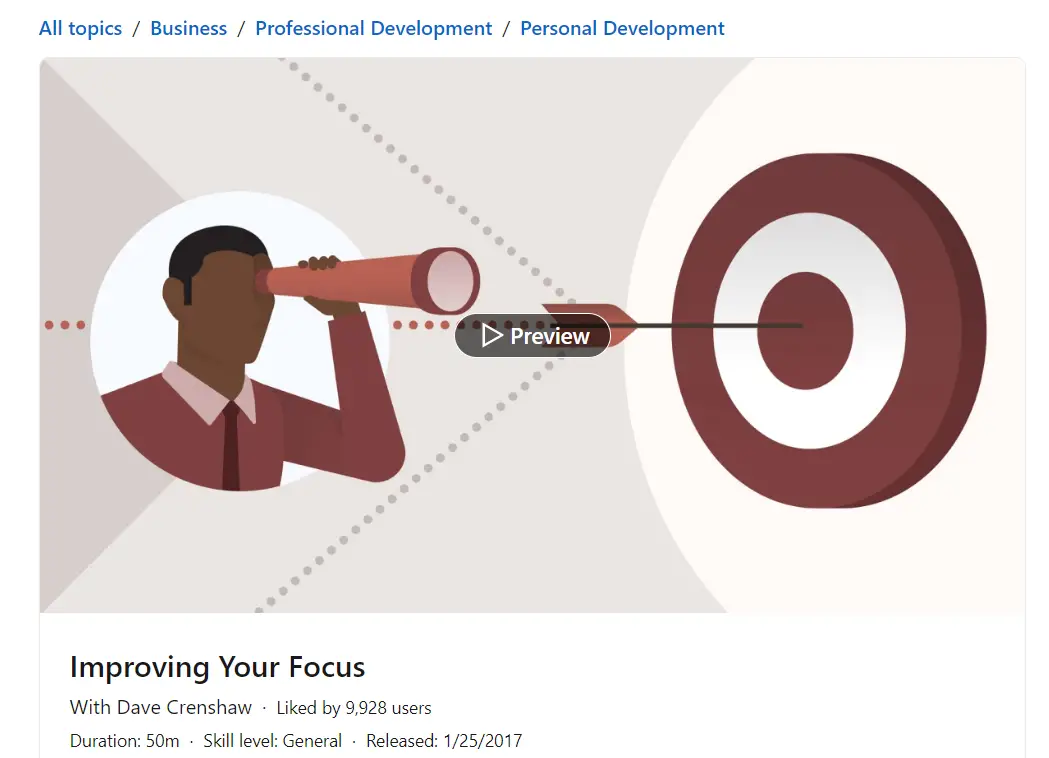Viewport: 1049px width, 758px height.
Task: Select the Skill level: General label
Action: pos(271,742)
